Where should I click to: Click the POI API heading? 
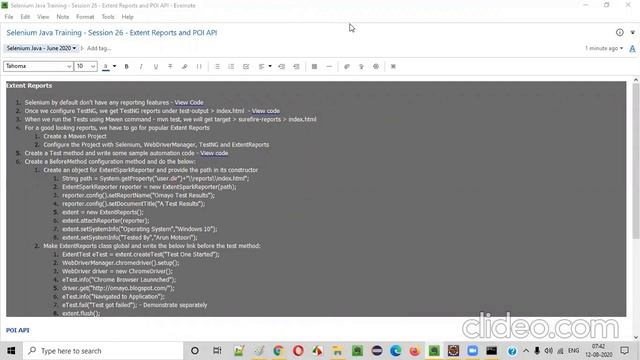point(18,330)
